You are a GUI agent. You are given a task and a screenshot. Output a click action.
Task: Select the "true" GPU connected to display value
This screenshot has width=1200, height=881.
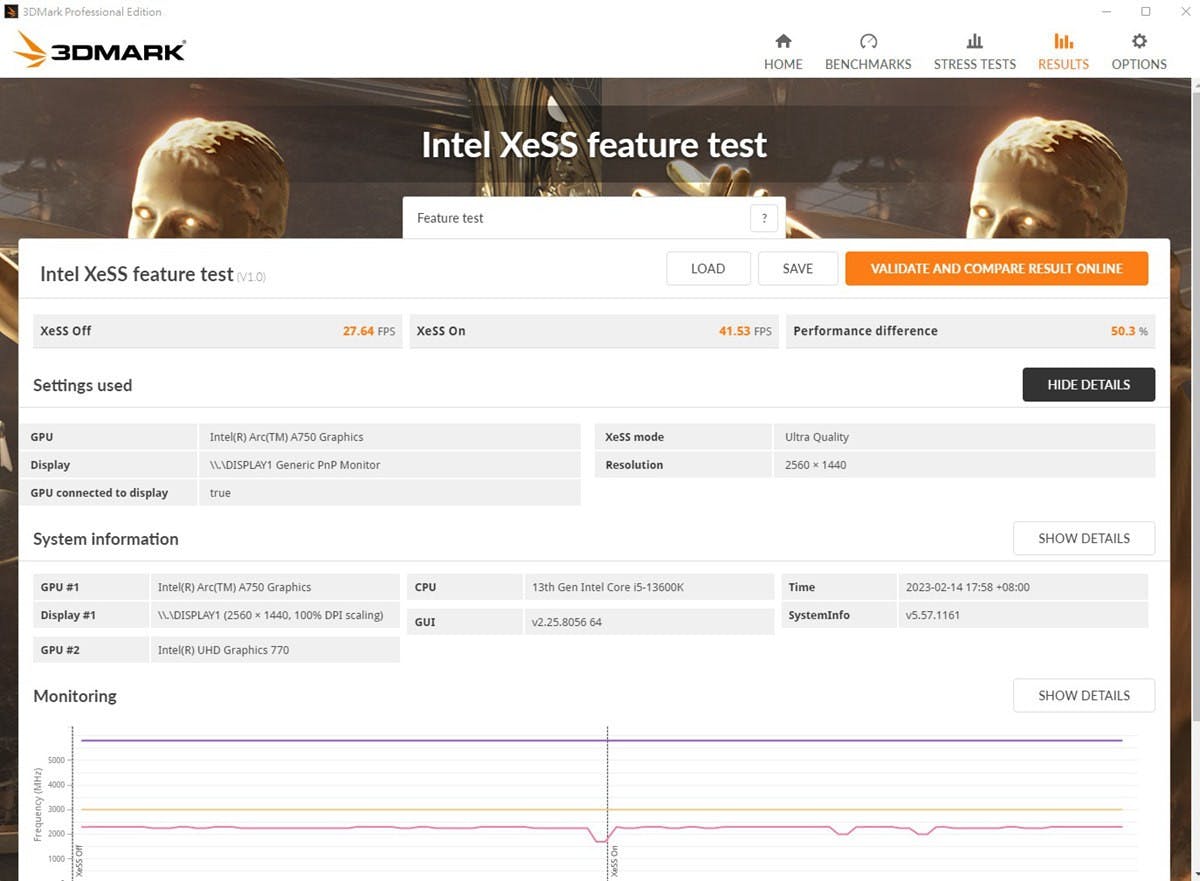[x=220, y=493]
